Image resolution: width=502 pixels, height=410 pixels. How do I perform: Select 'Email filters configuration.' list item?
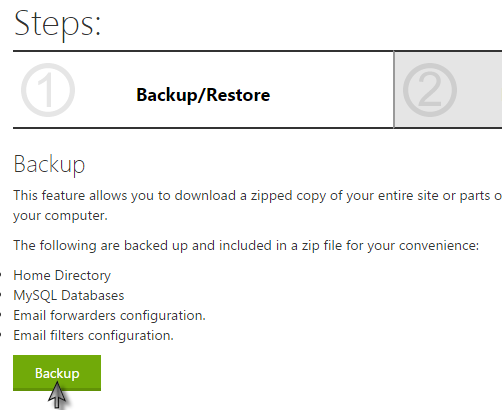[93, 335]
